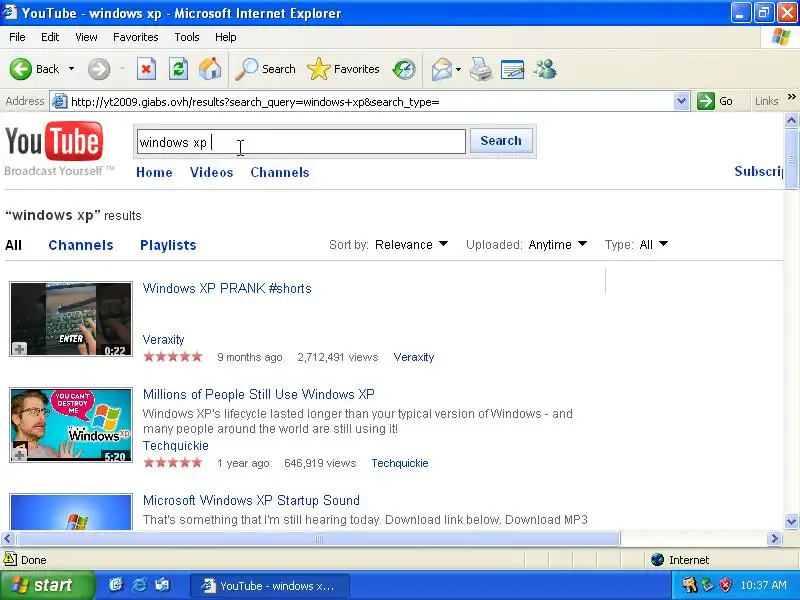Image resolution: width=800 pixels, height=600 pixels.
Task: Click the horizontal scrollbar right arrow
Action: [x=774, y=538]
